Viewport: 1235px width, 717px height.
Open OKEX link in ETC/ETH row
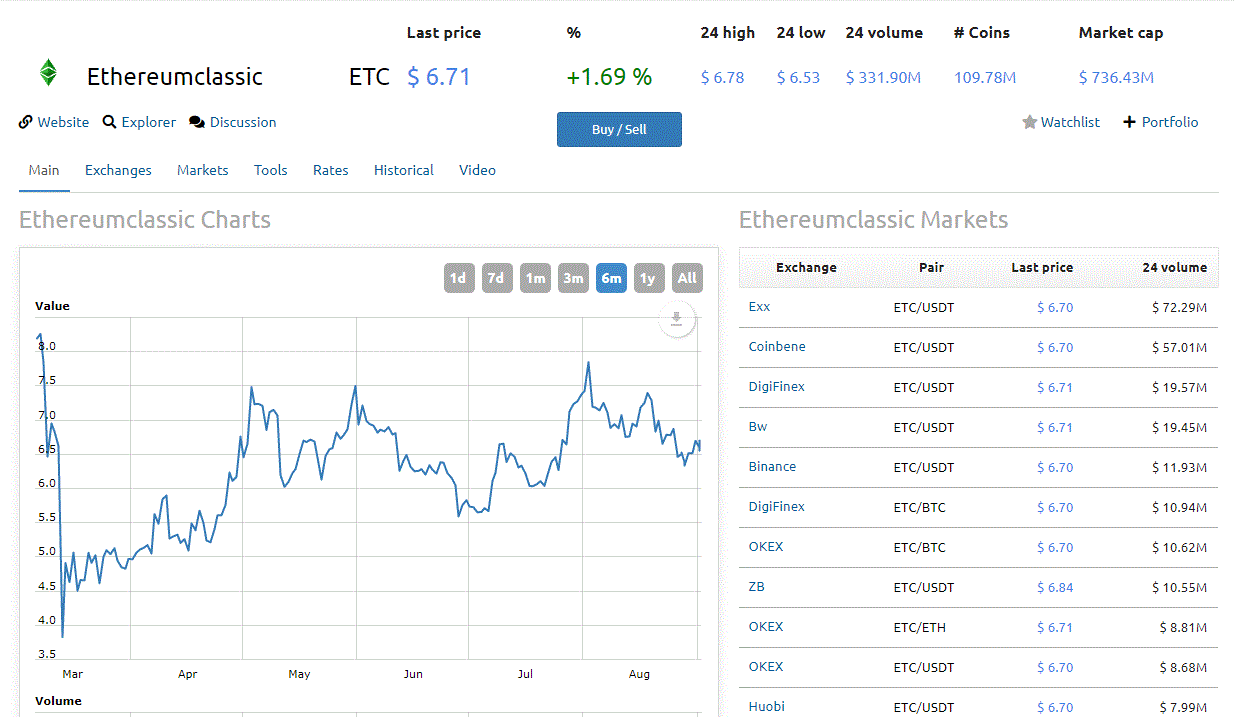[766, 627]
